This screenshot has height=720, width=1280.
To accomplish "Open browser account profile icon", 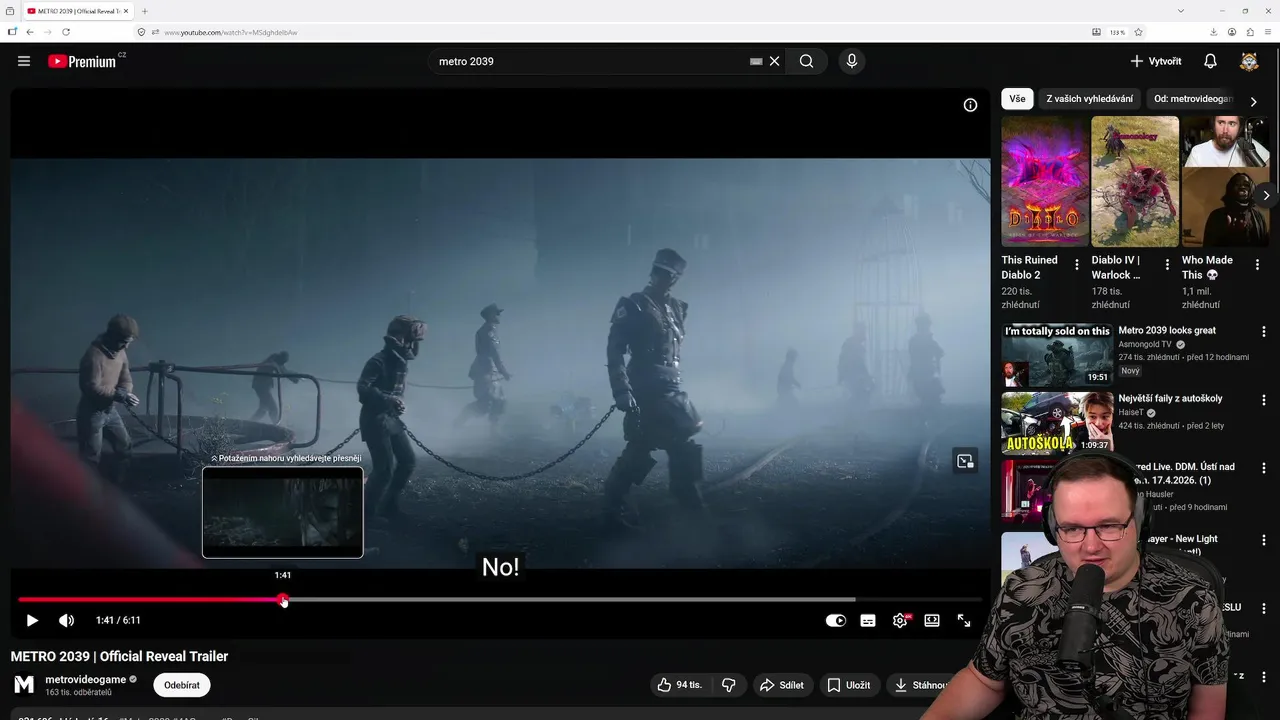I will coord(1232,32).
